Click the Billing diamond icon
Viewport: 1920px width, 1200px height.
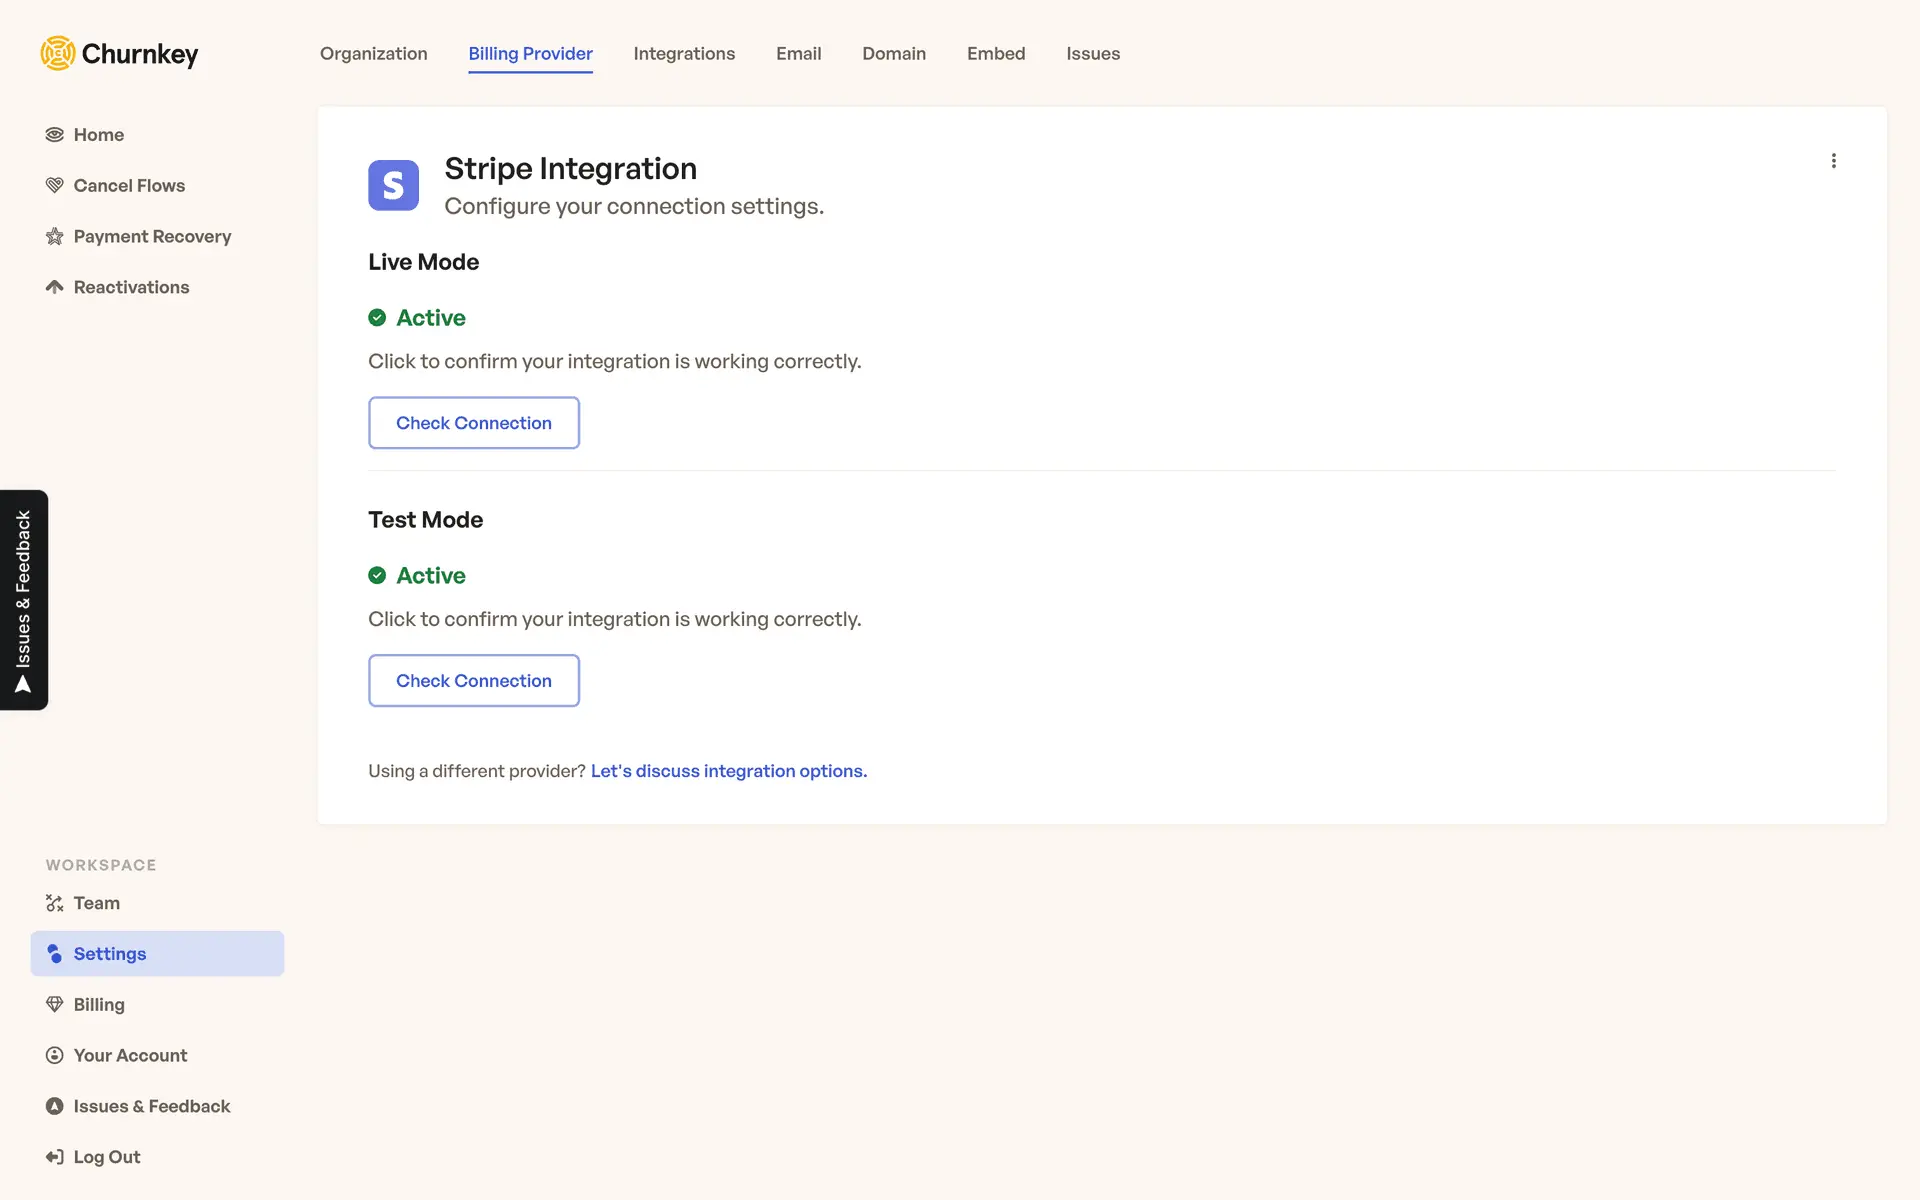[x=55, y=1004]
